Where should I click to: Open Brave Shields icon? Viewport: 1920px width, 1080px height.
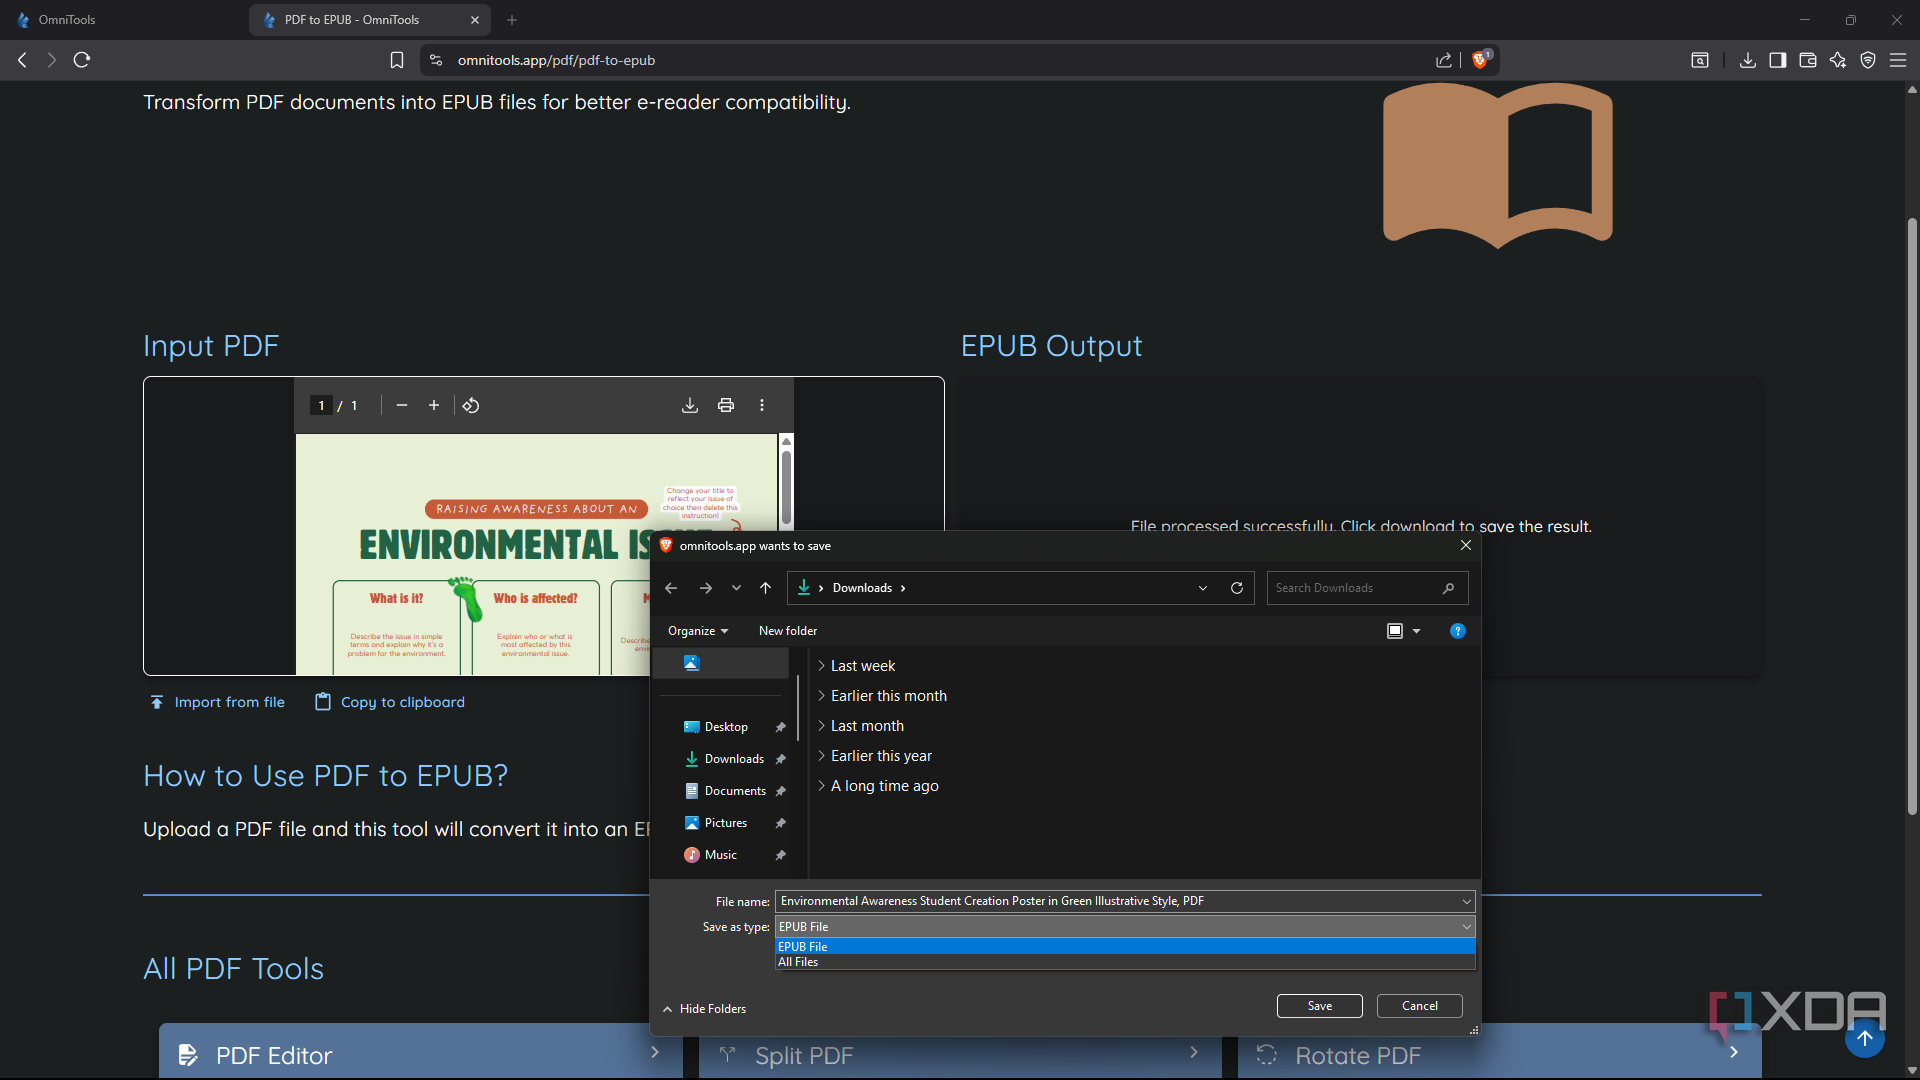[1481, 60]
